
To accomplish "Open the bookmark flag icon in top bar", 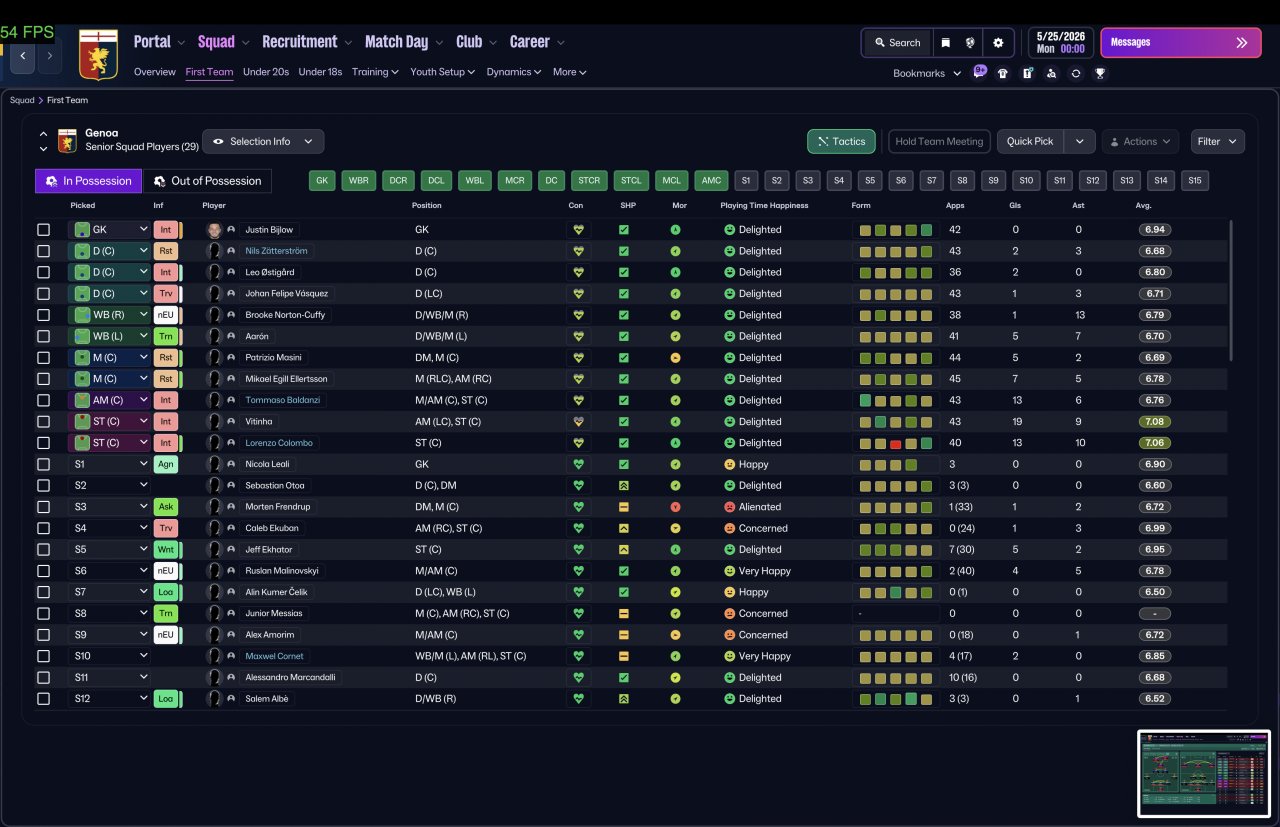I will tap(945, 43).
